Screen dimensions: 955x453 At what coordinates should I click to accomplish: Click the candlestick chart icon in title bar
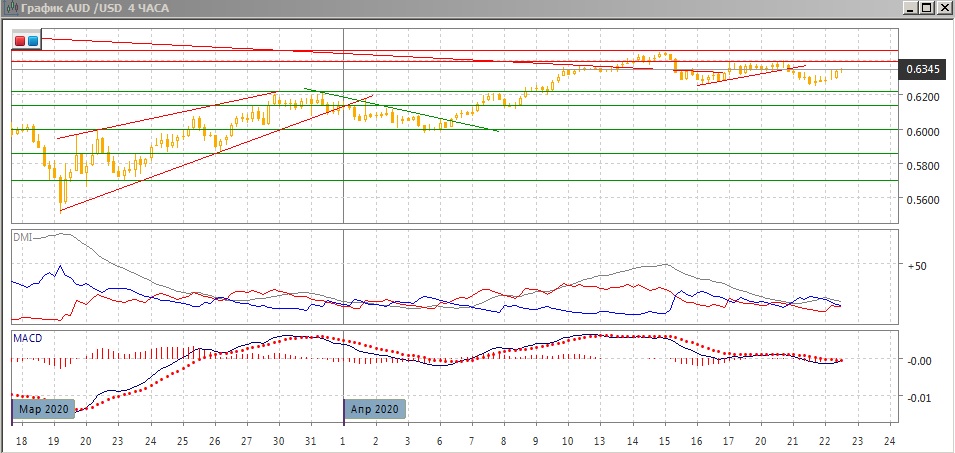pyautogui.click(x=11, y=8)
